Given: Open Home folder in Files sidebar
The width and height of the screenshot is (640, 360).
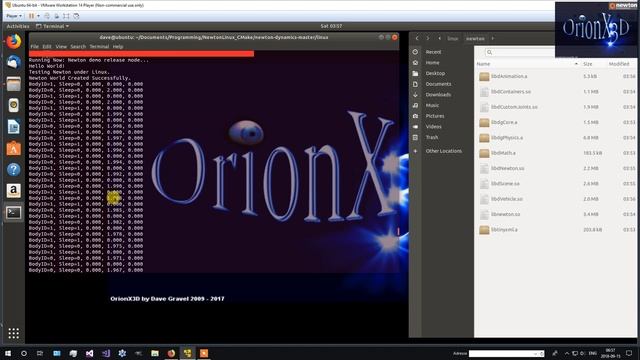Looking at the screenshot, I should tap(432, 62).
